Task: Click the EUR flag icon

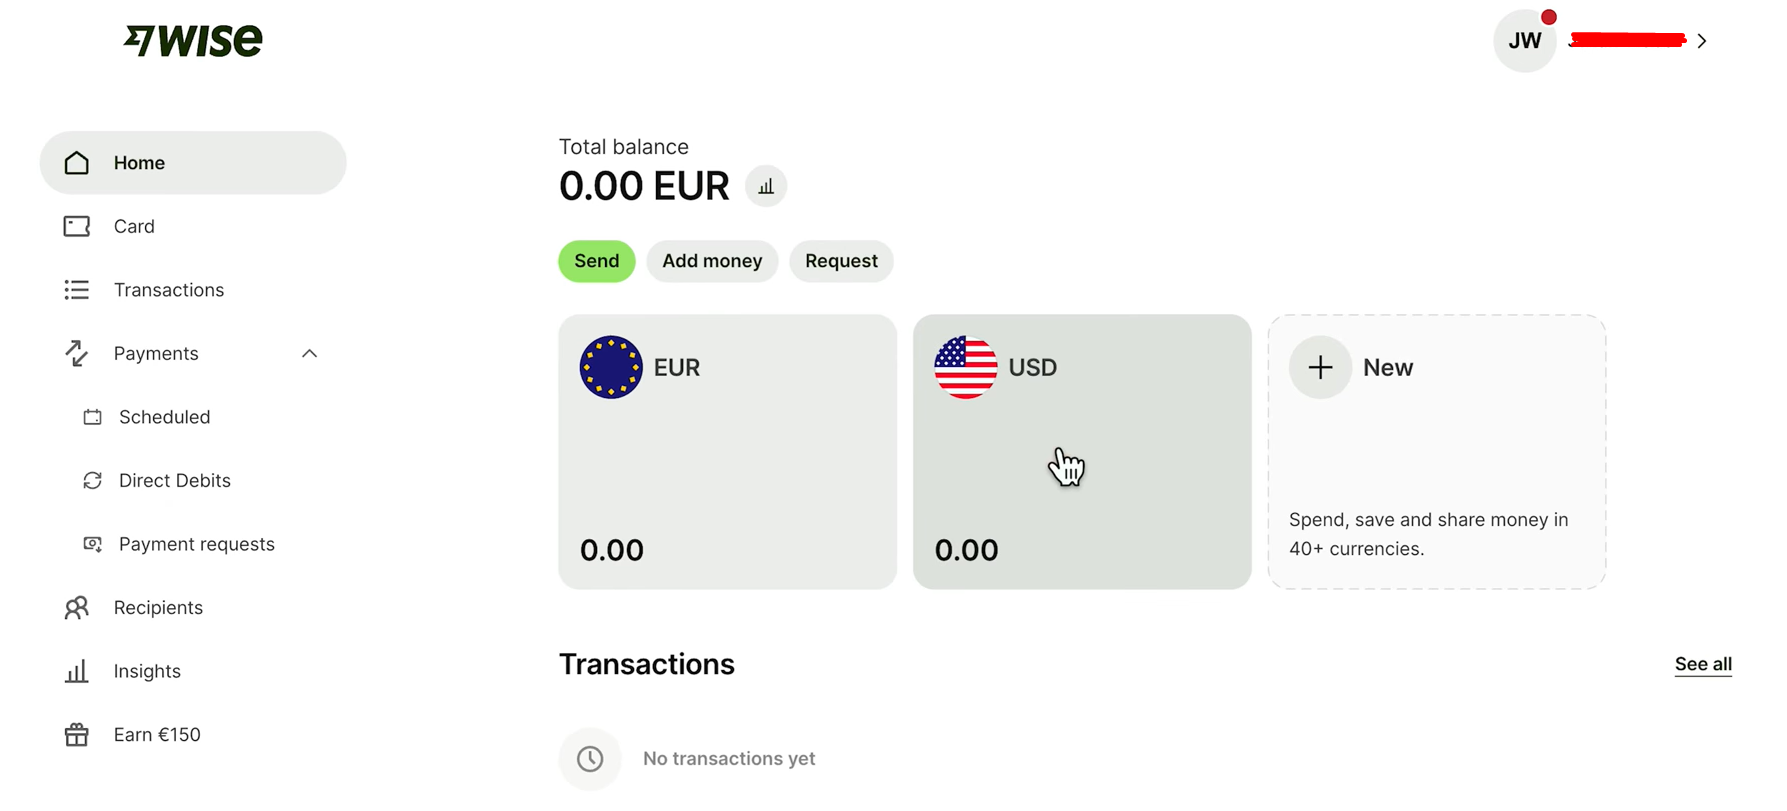Action: click(x=611, y=367)
